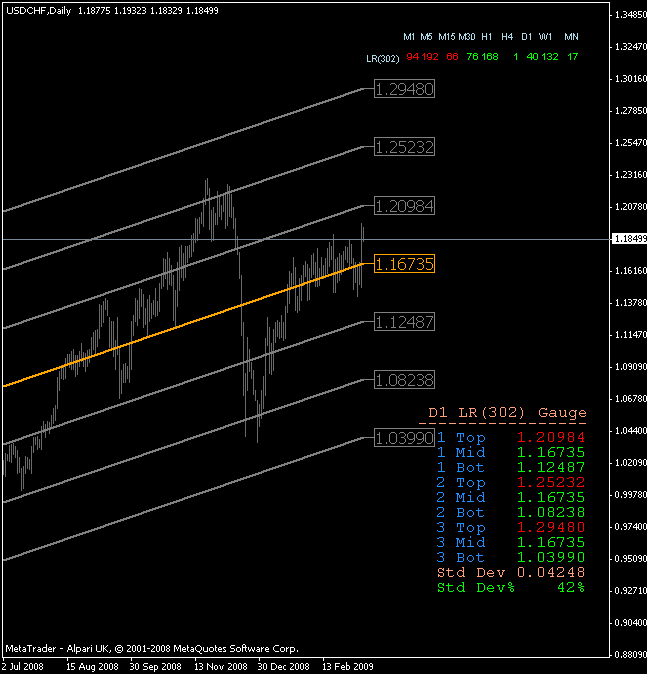Select the M1 timeframe label
647x674 pixels.
pyautogui.click(x=409, y=37)
